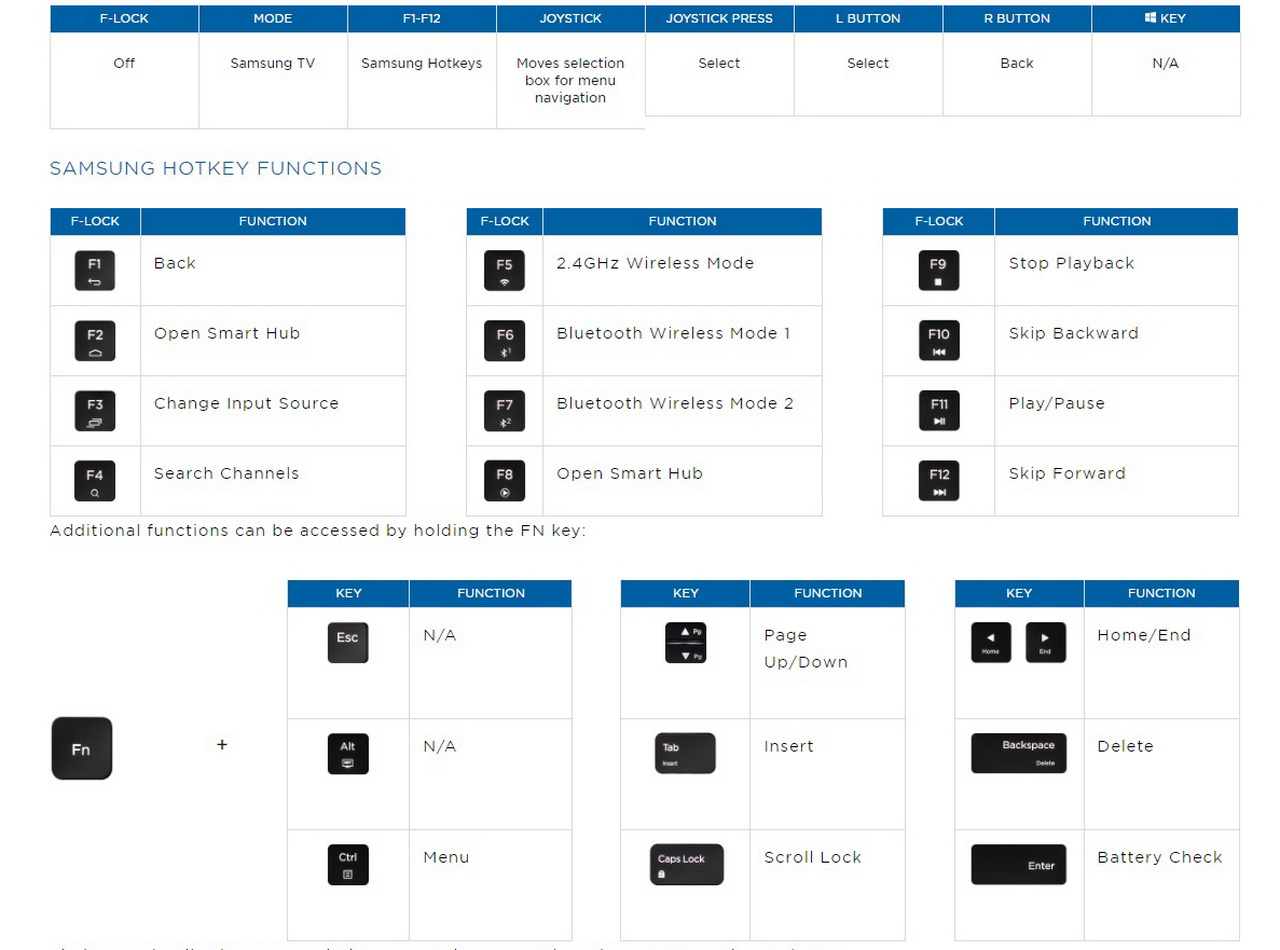
Task: Click 'N/A' beside the Esc key
Action: 439,636
